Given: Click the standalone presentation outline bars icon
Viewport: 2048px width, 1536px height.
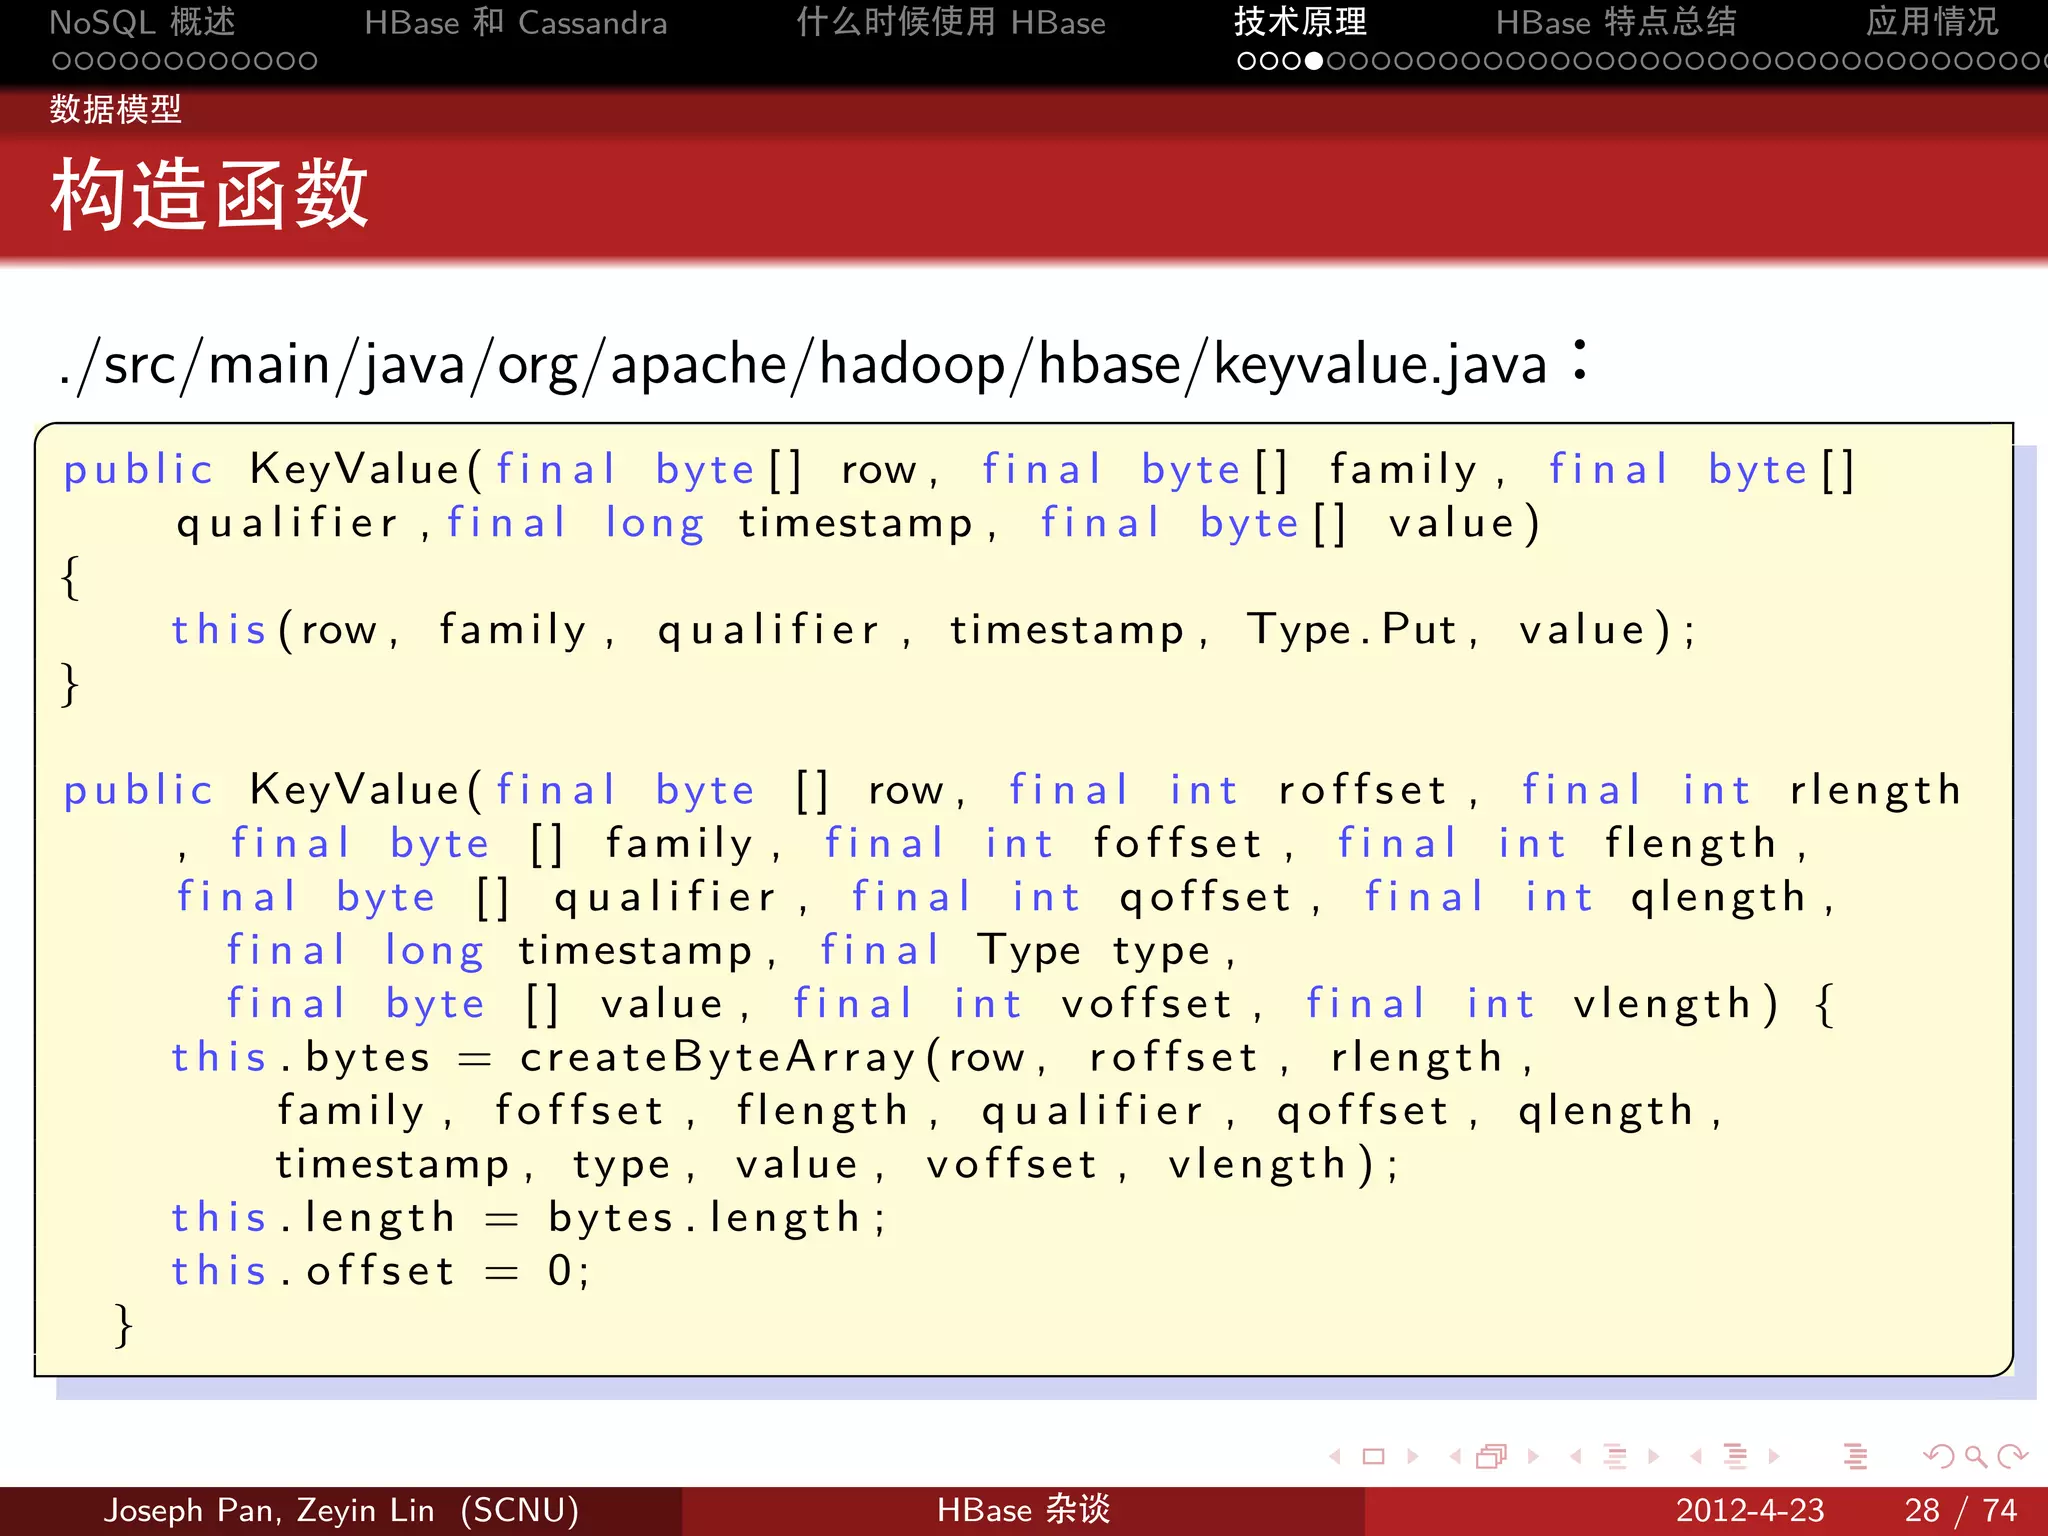Looking at the screenshot, I should [x=1856, y=1457].
